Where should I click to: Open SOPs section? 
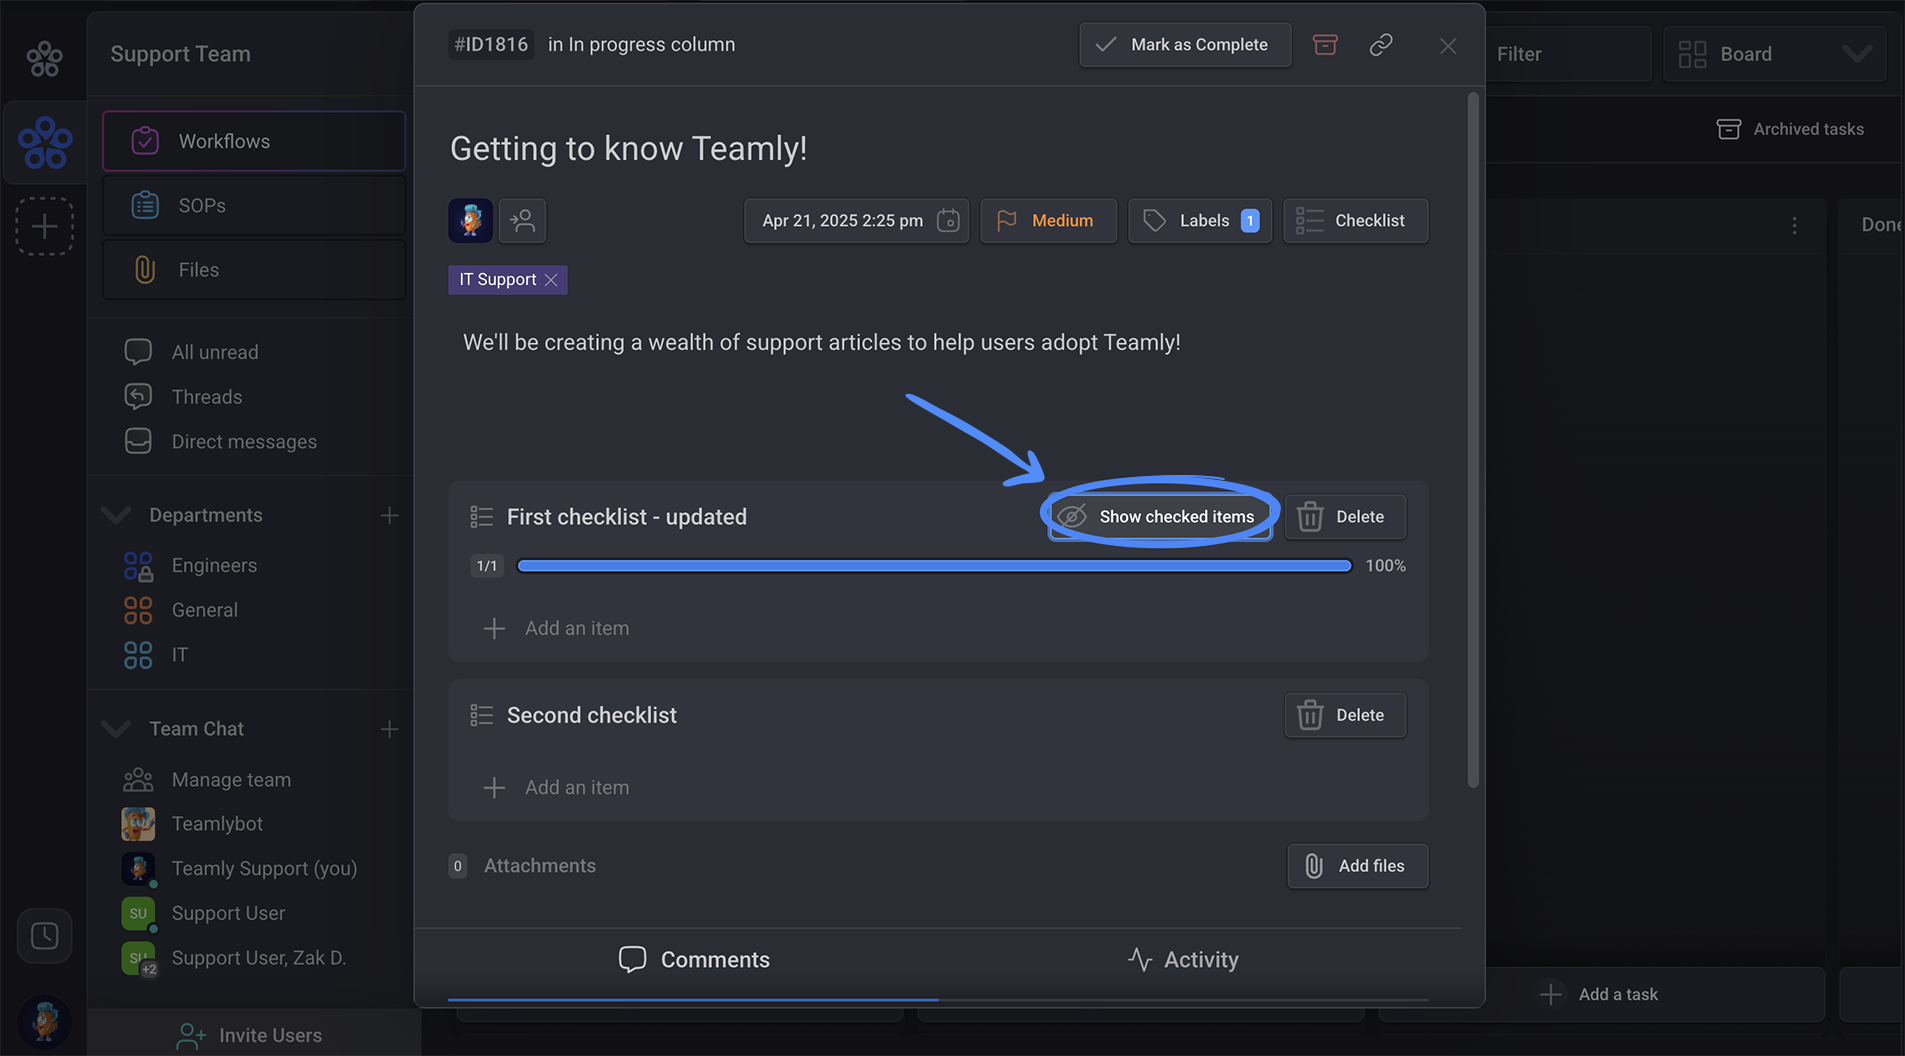click(254, 205)
